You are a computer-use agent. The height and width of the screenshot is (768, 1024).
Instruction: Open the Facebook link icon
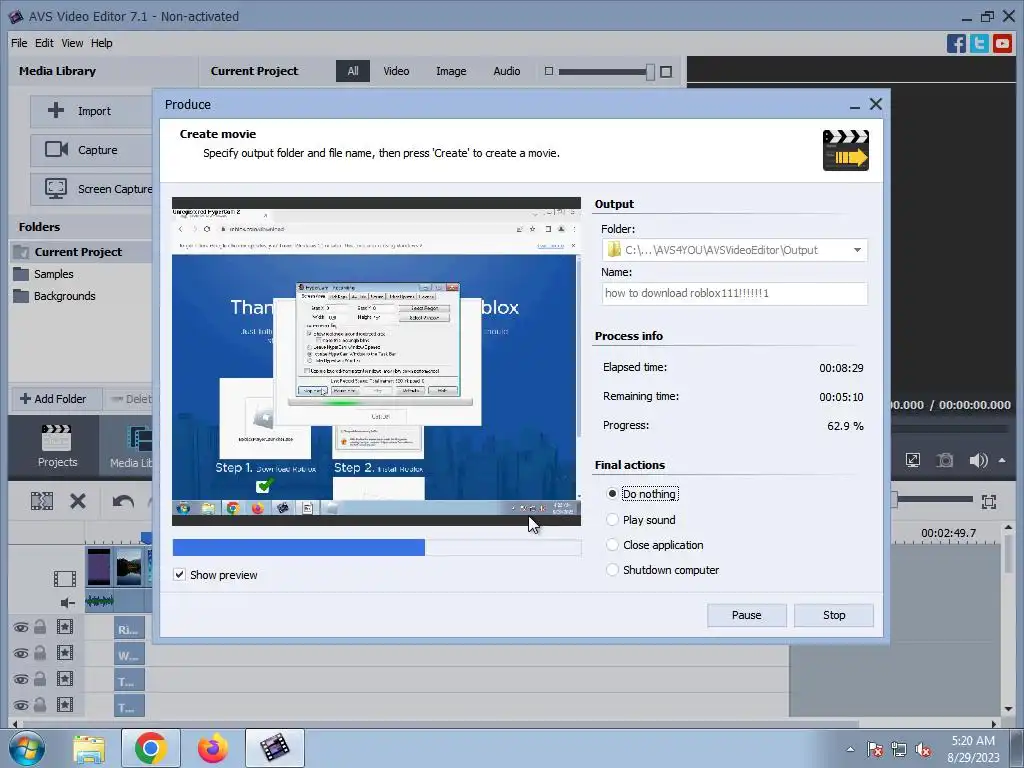tap(956, 44)
